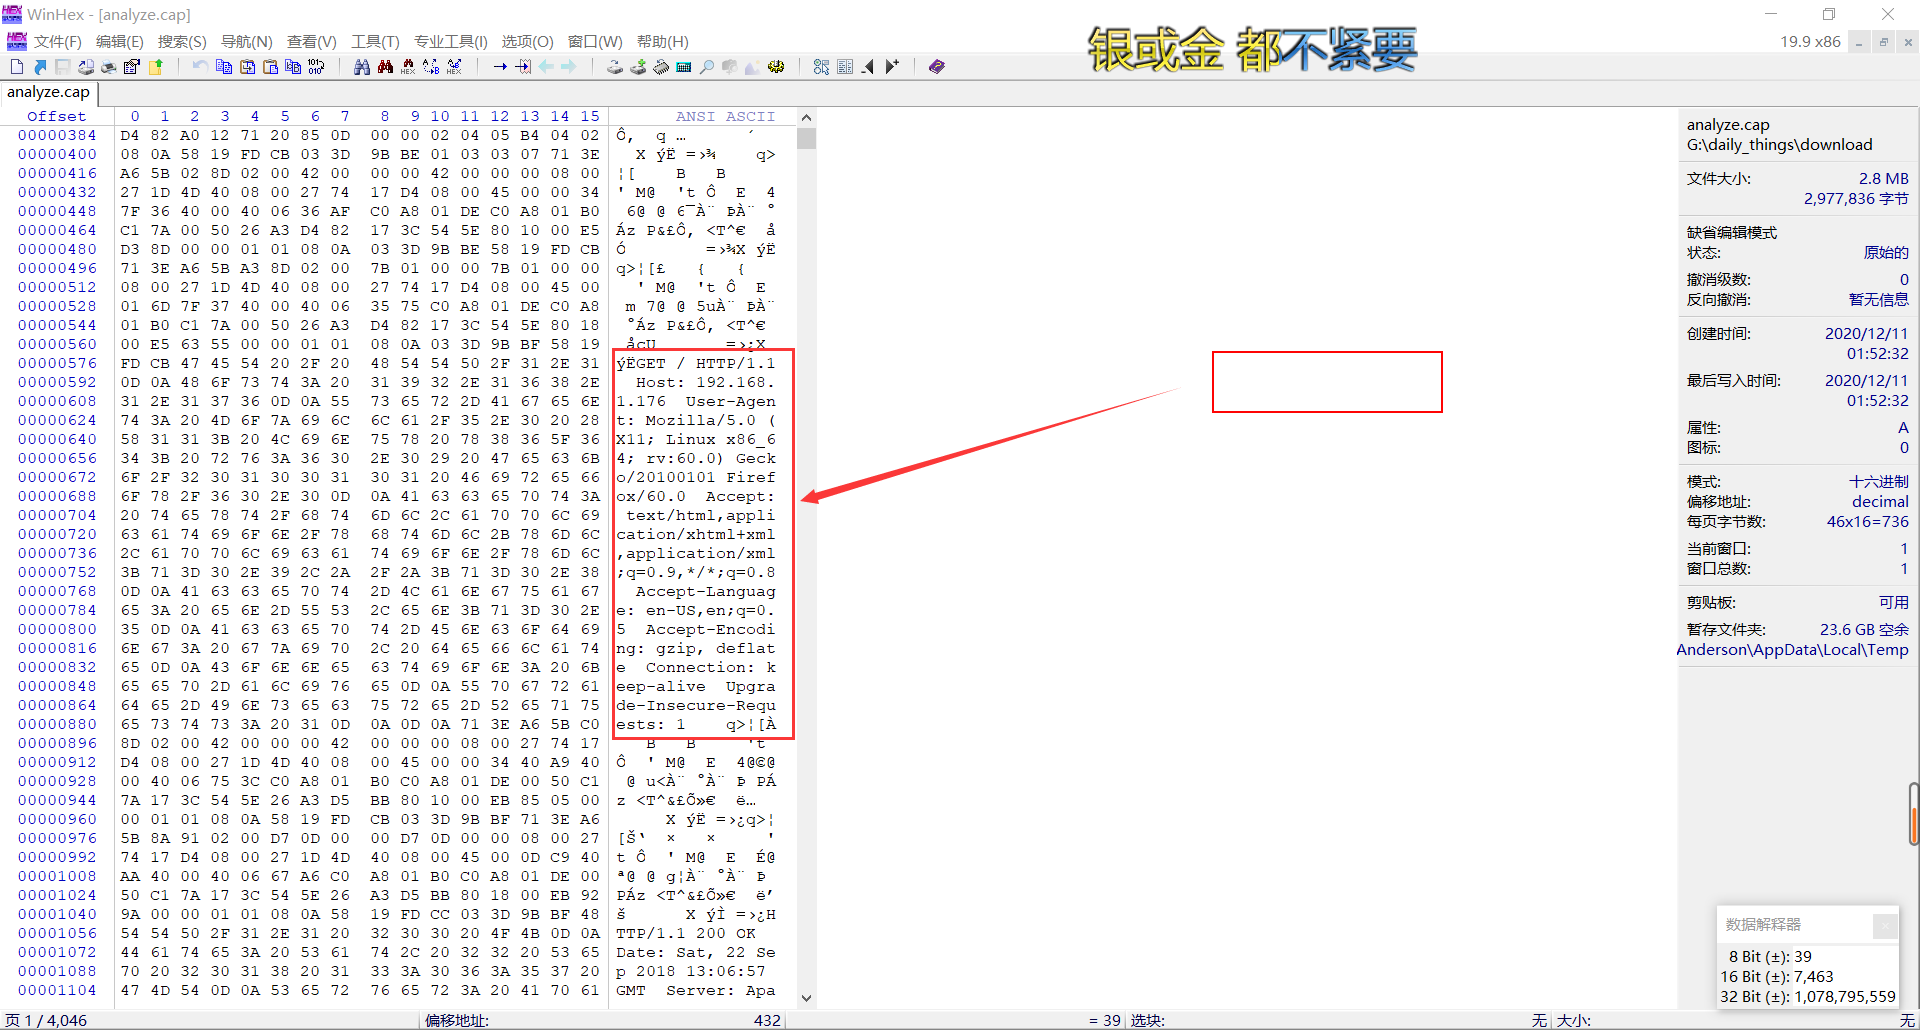Click the 页 1 / 4,046 status bar field
Screen dimensions: 1920x1030
click(46, 1020)
